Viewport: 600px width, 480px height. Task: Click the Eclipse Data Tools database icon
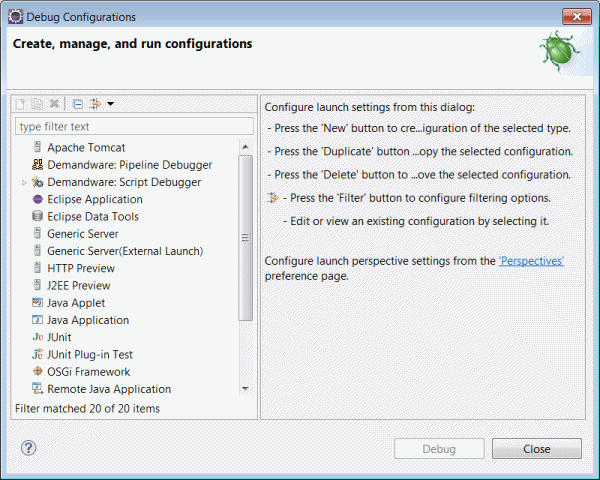point(38,216)
